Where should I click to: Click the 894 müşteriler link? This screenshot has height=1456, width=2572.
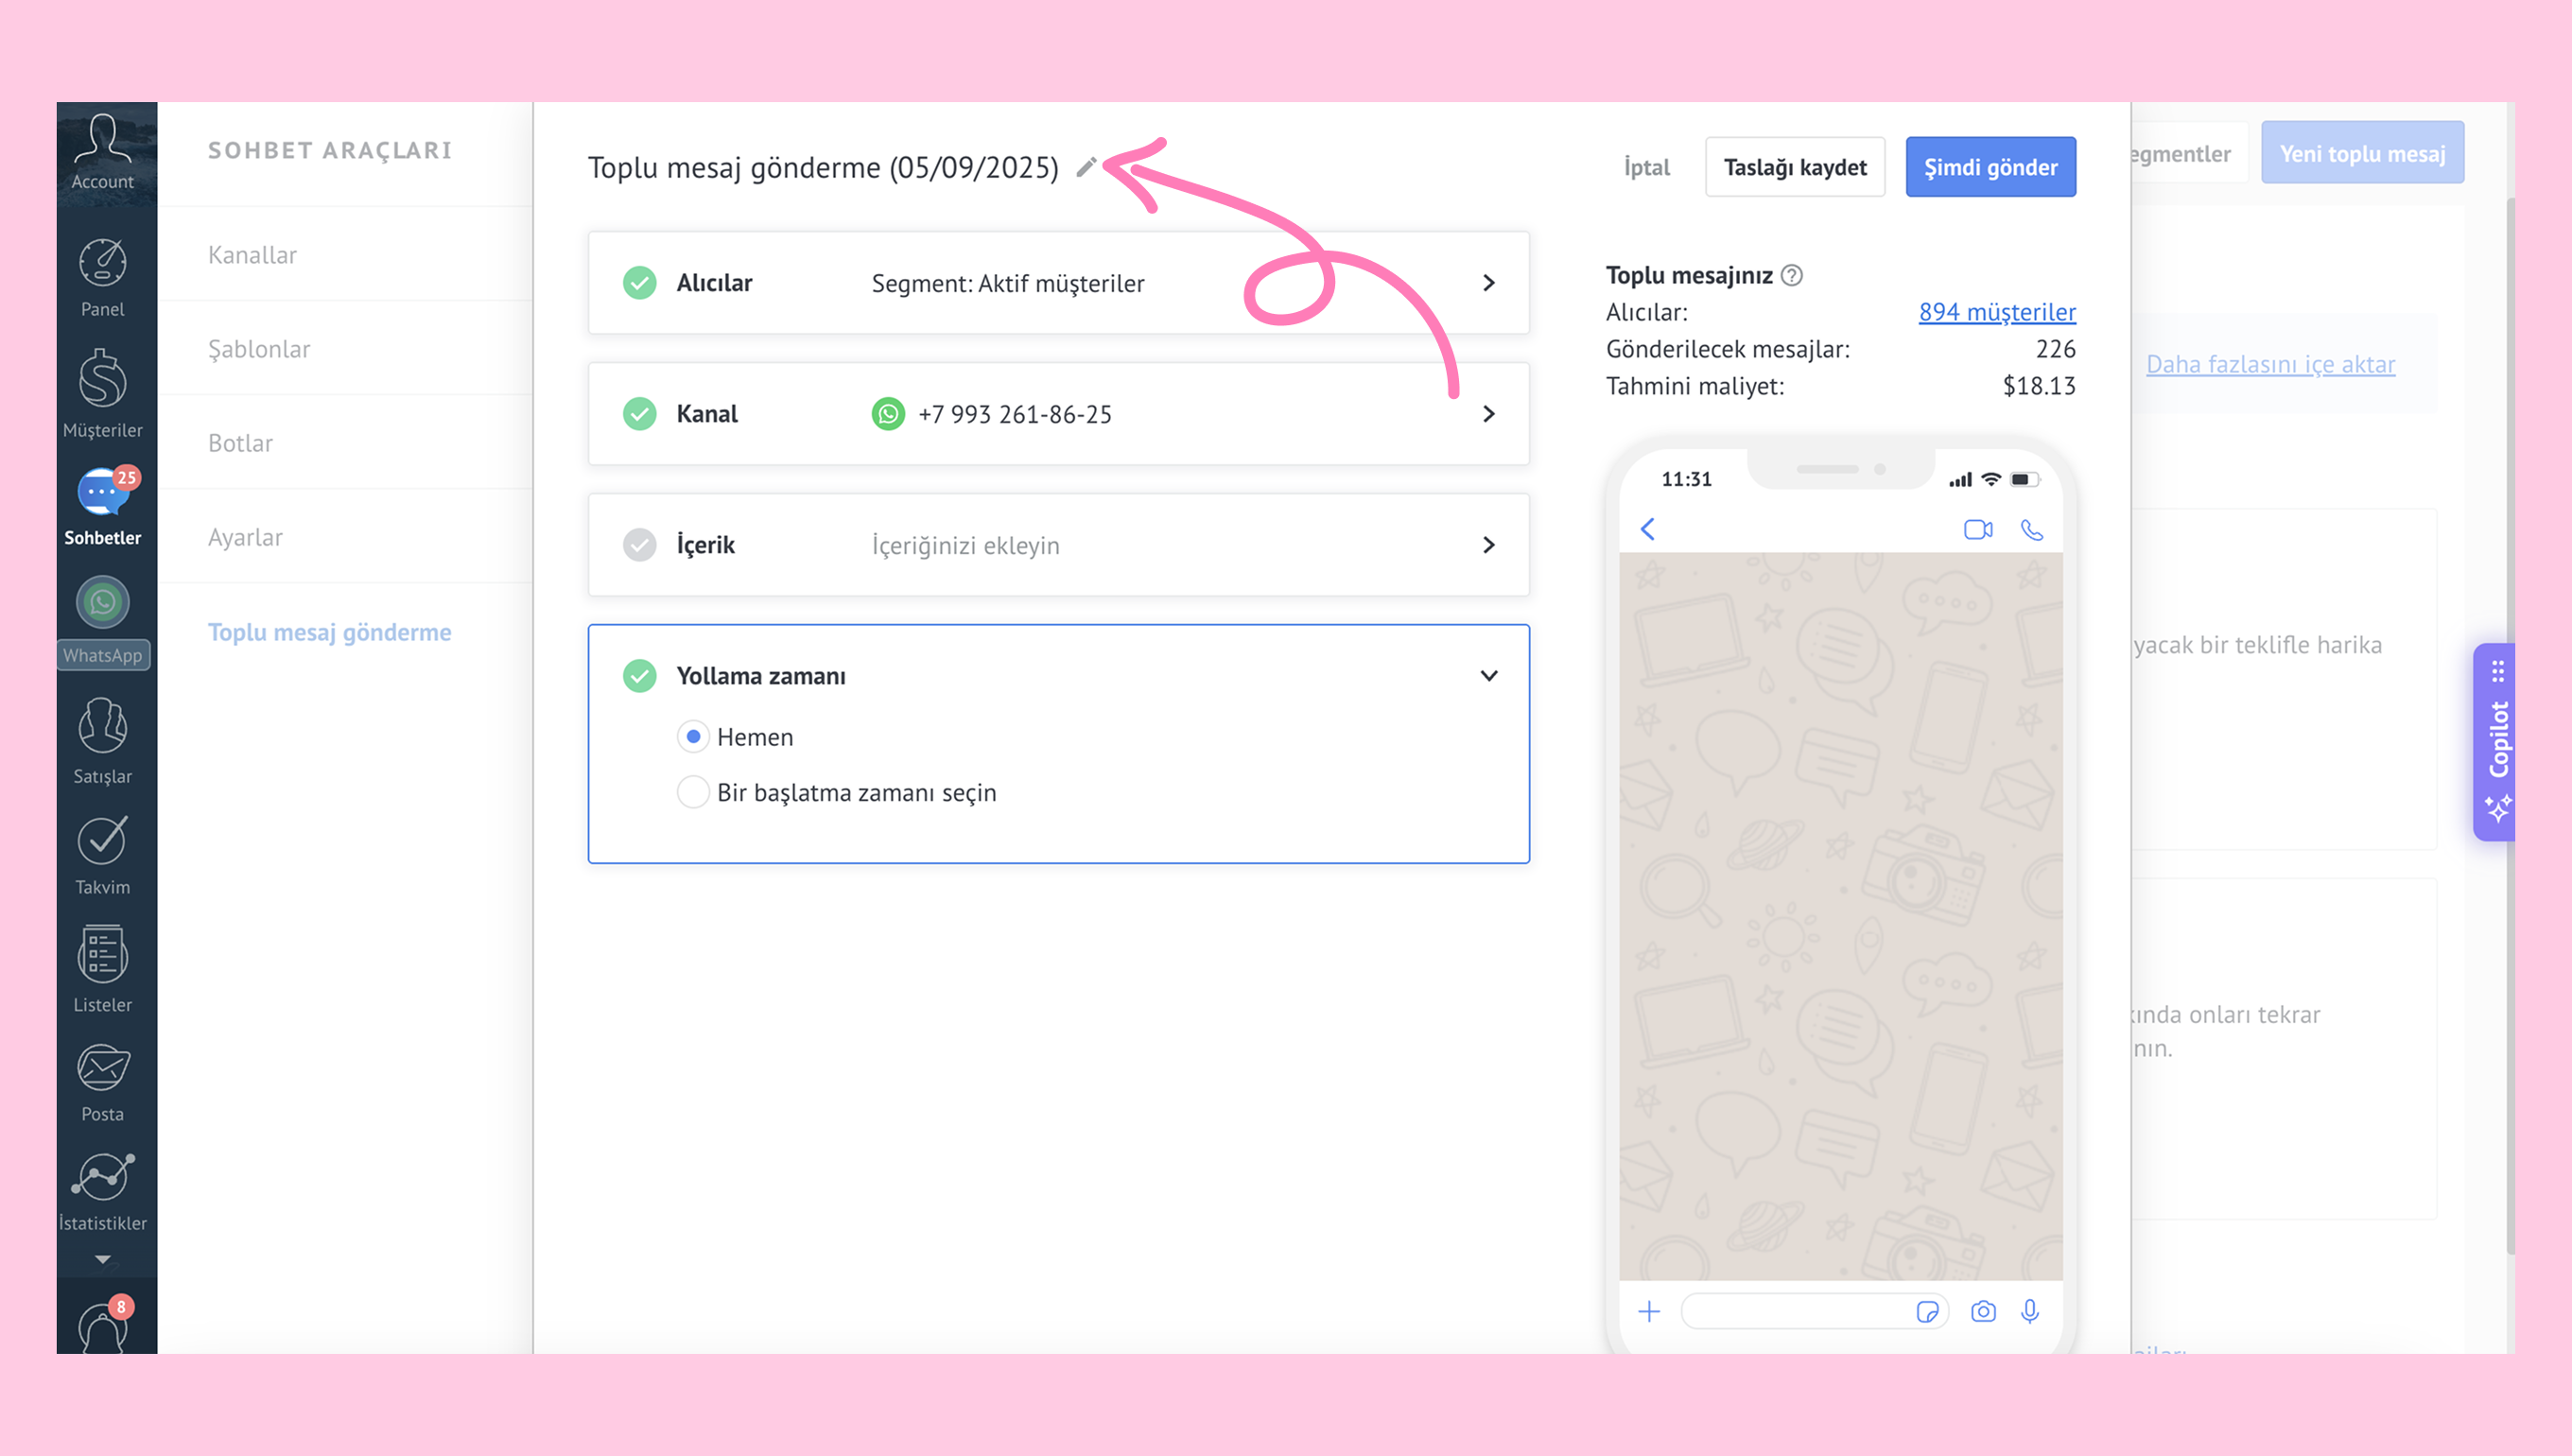[1996, 312]
